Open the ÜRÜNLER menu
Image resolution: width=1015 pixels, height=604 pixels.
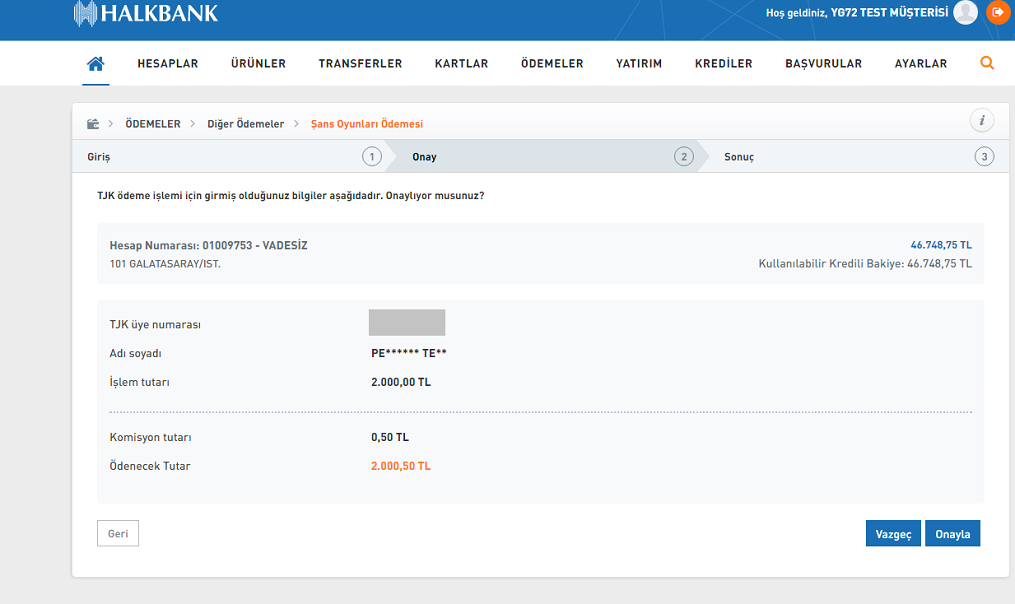(x=258, y=63)
